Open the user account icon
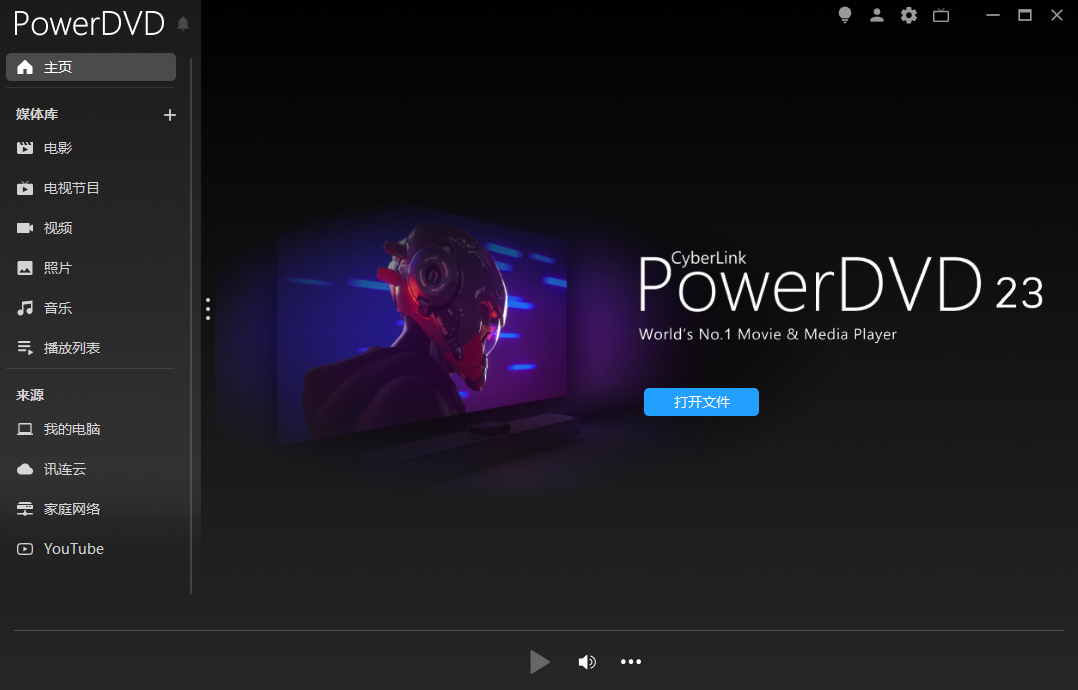Screen dimensions: 1078x690 877,15
